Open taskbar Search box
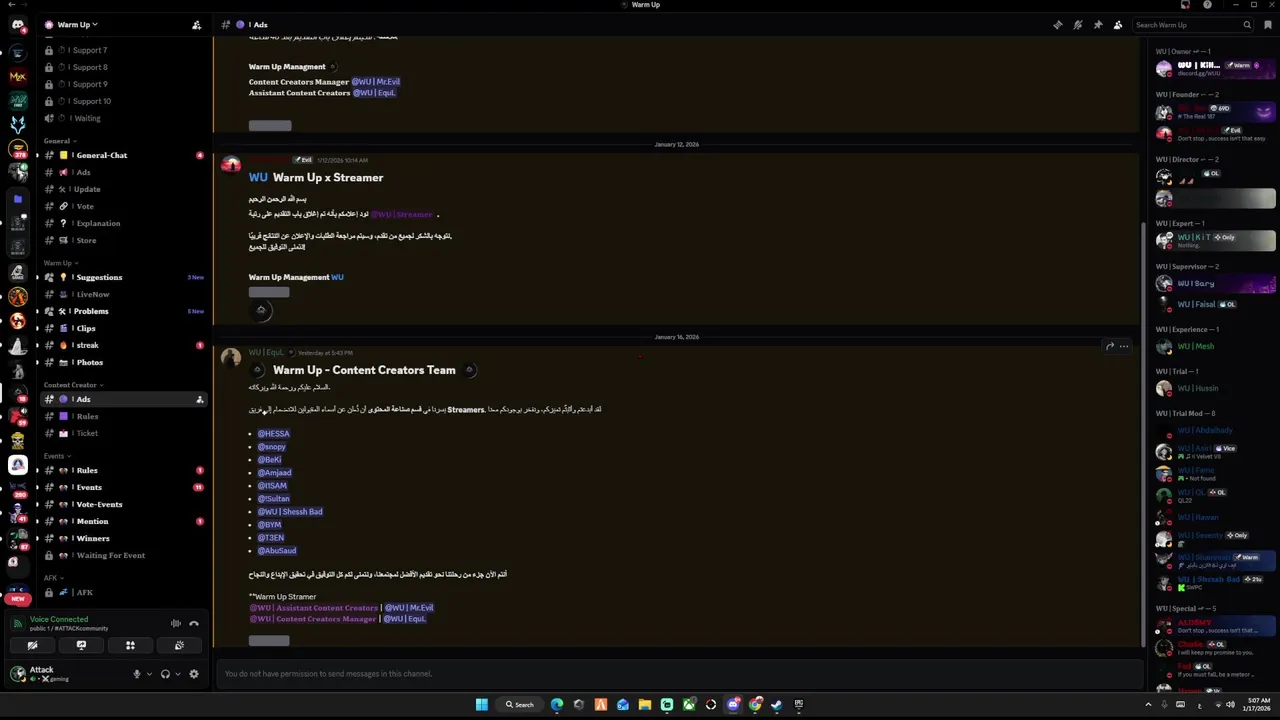The height and width of the screenshot is (720, 1280). coord(520,704)
